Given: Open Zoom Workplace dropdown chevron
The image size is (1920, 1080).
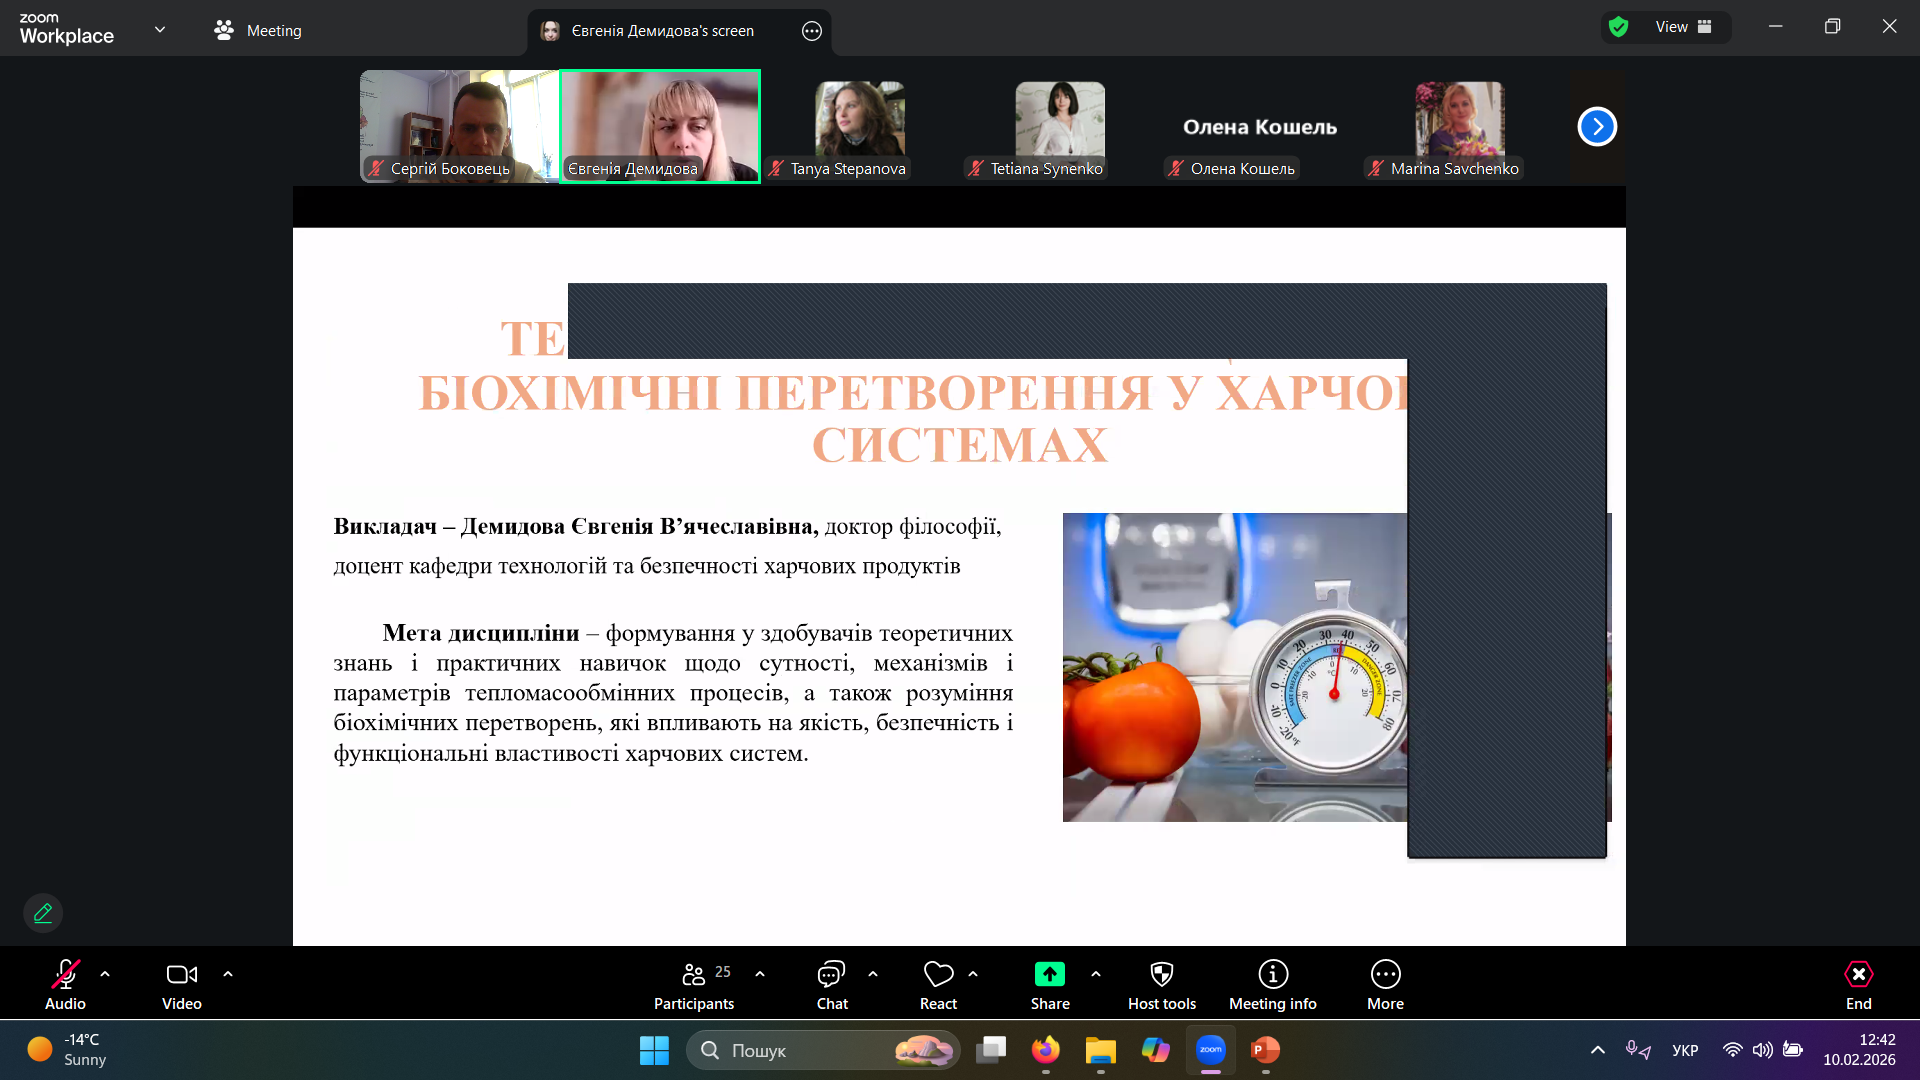Looking at the screenshot, I should click(x=160, y=30).
